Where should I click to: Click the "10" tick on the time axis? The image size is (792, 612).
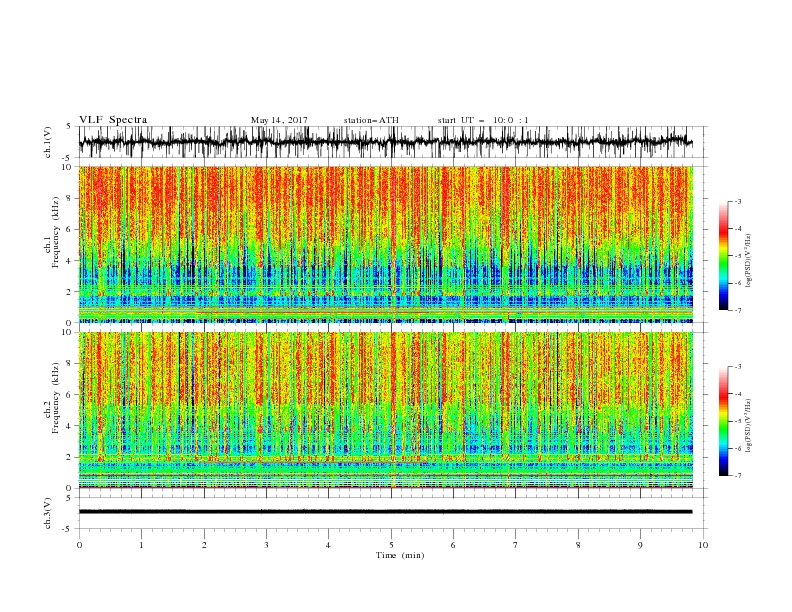click(x=704, y=545)
